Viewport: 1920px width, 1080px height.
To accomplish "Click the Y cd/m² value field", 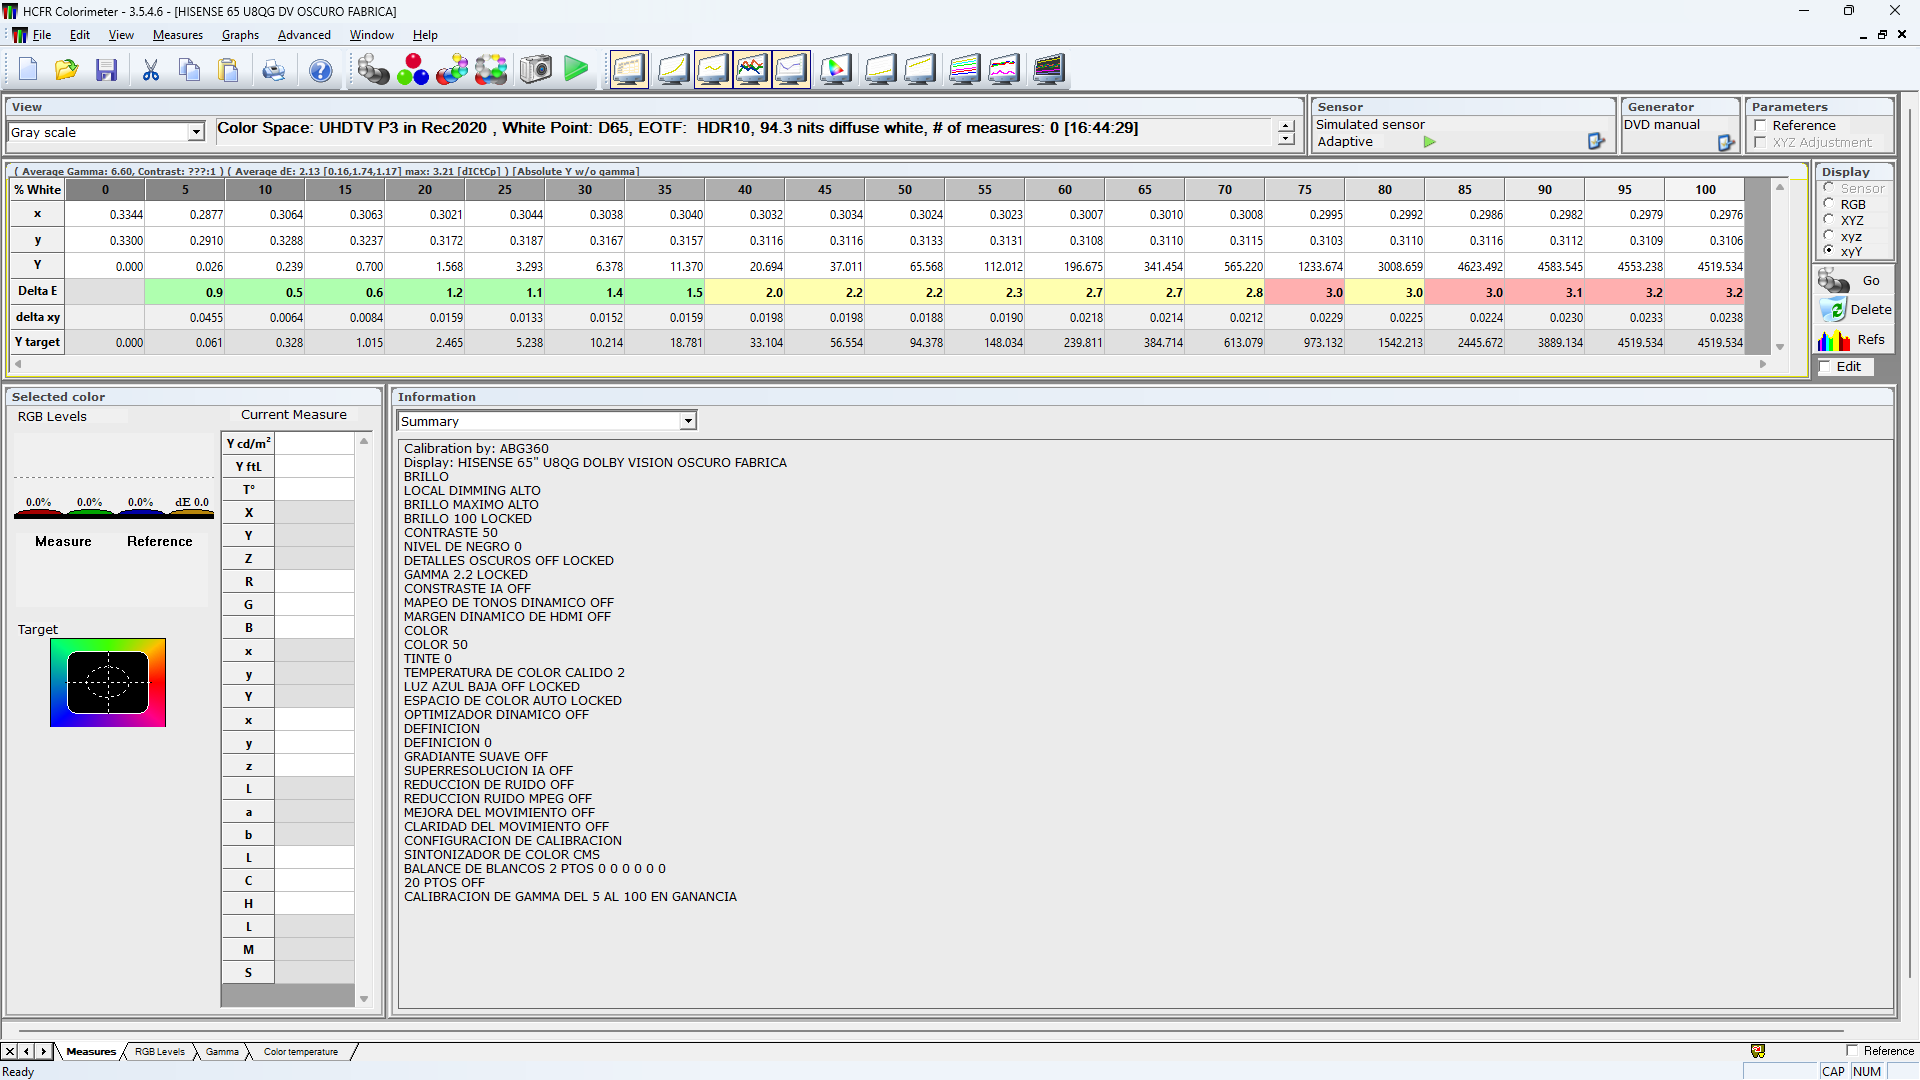I will point(314,443).
